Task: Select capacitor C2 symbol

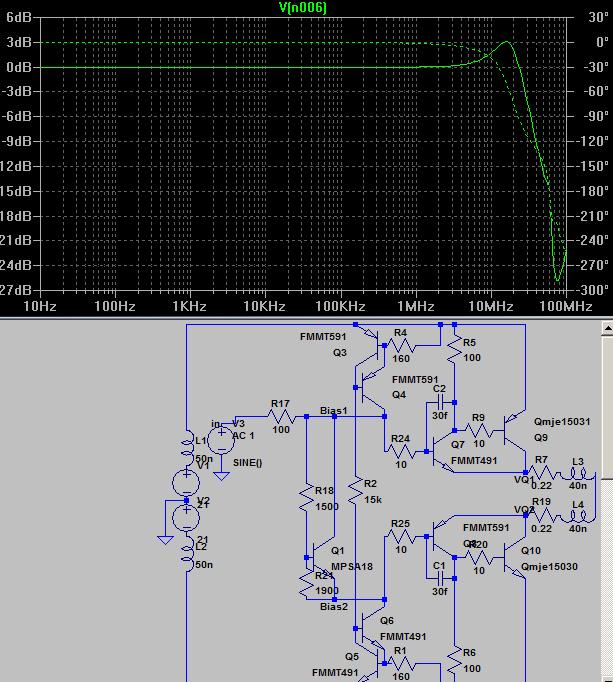Action: 441,402
